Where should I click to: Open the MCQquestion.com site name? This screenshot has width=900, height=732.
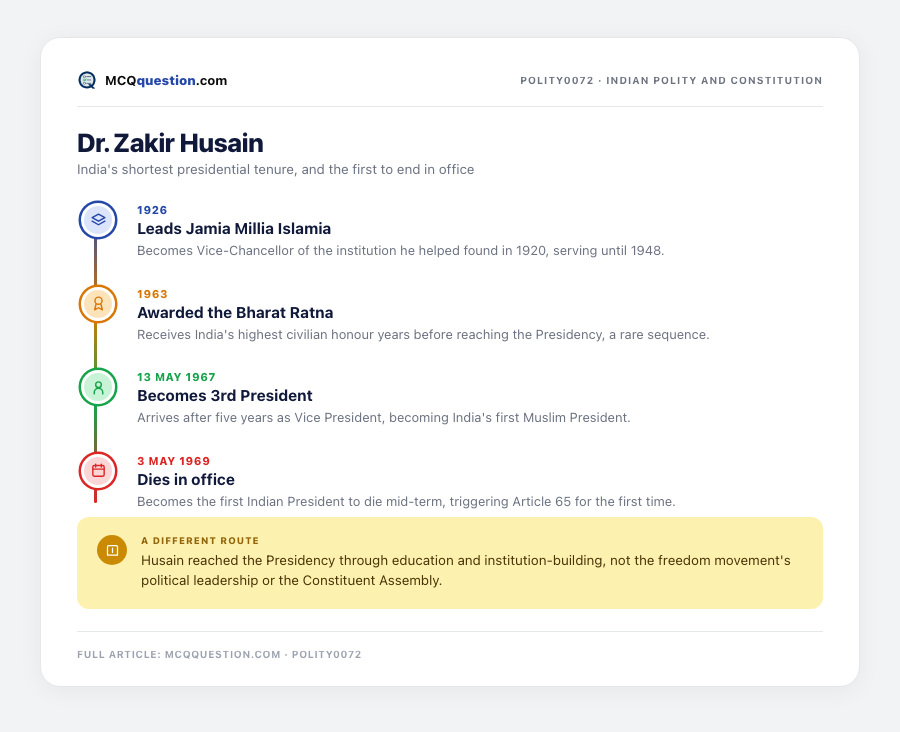point(166,80)
